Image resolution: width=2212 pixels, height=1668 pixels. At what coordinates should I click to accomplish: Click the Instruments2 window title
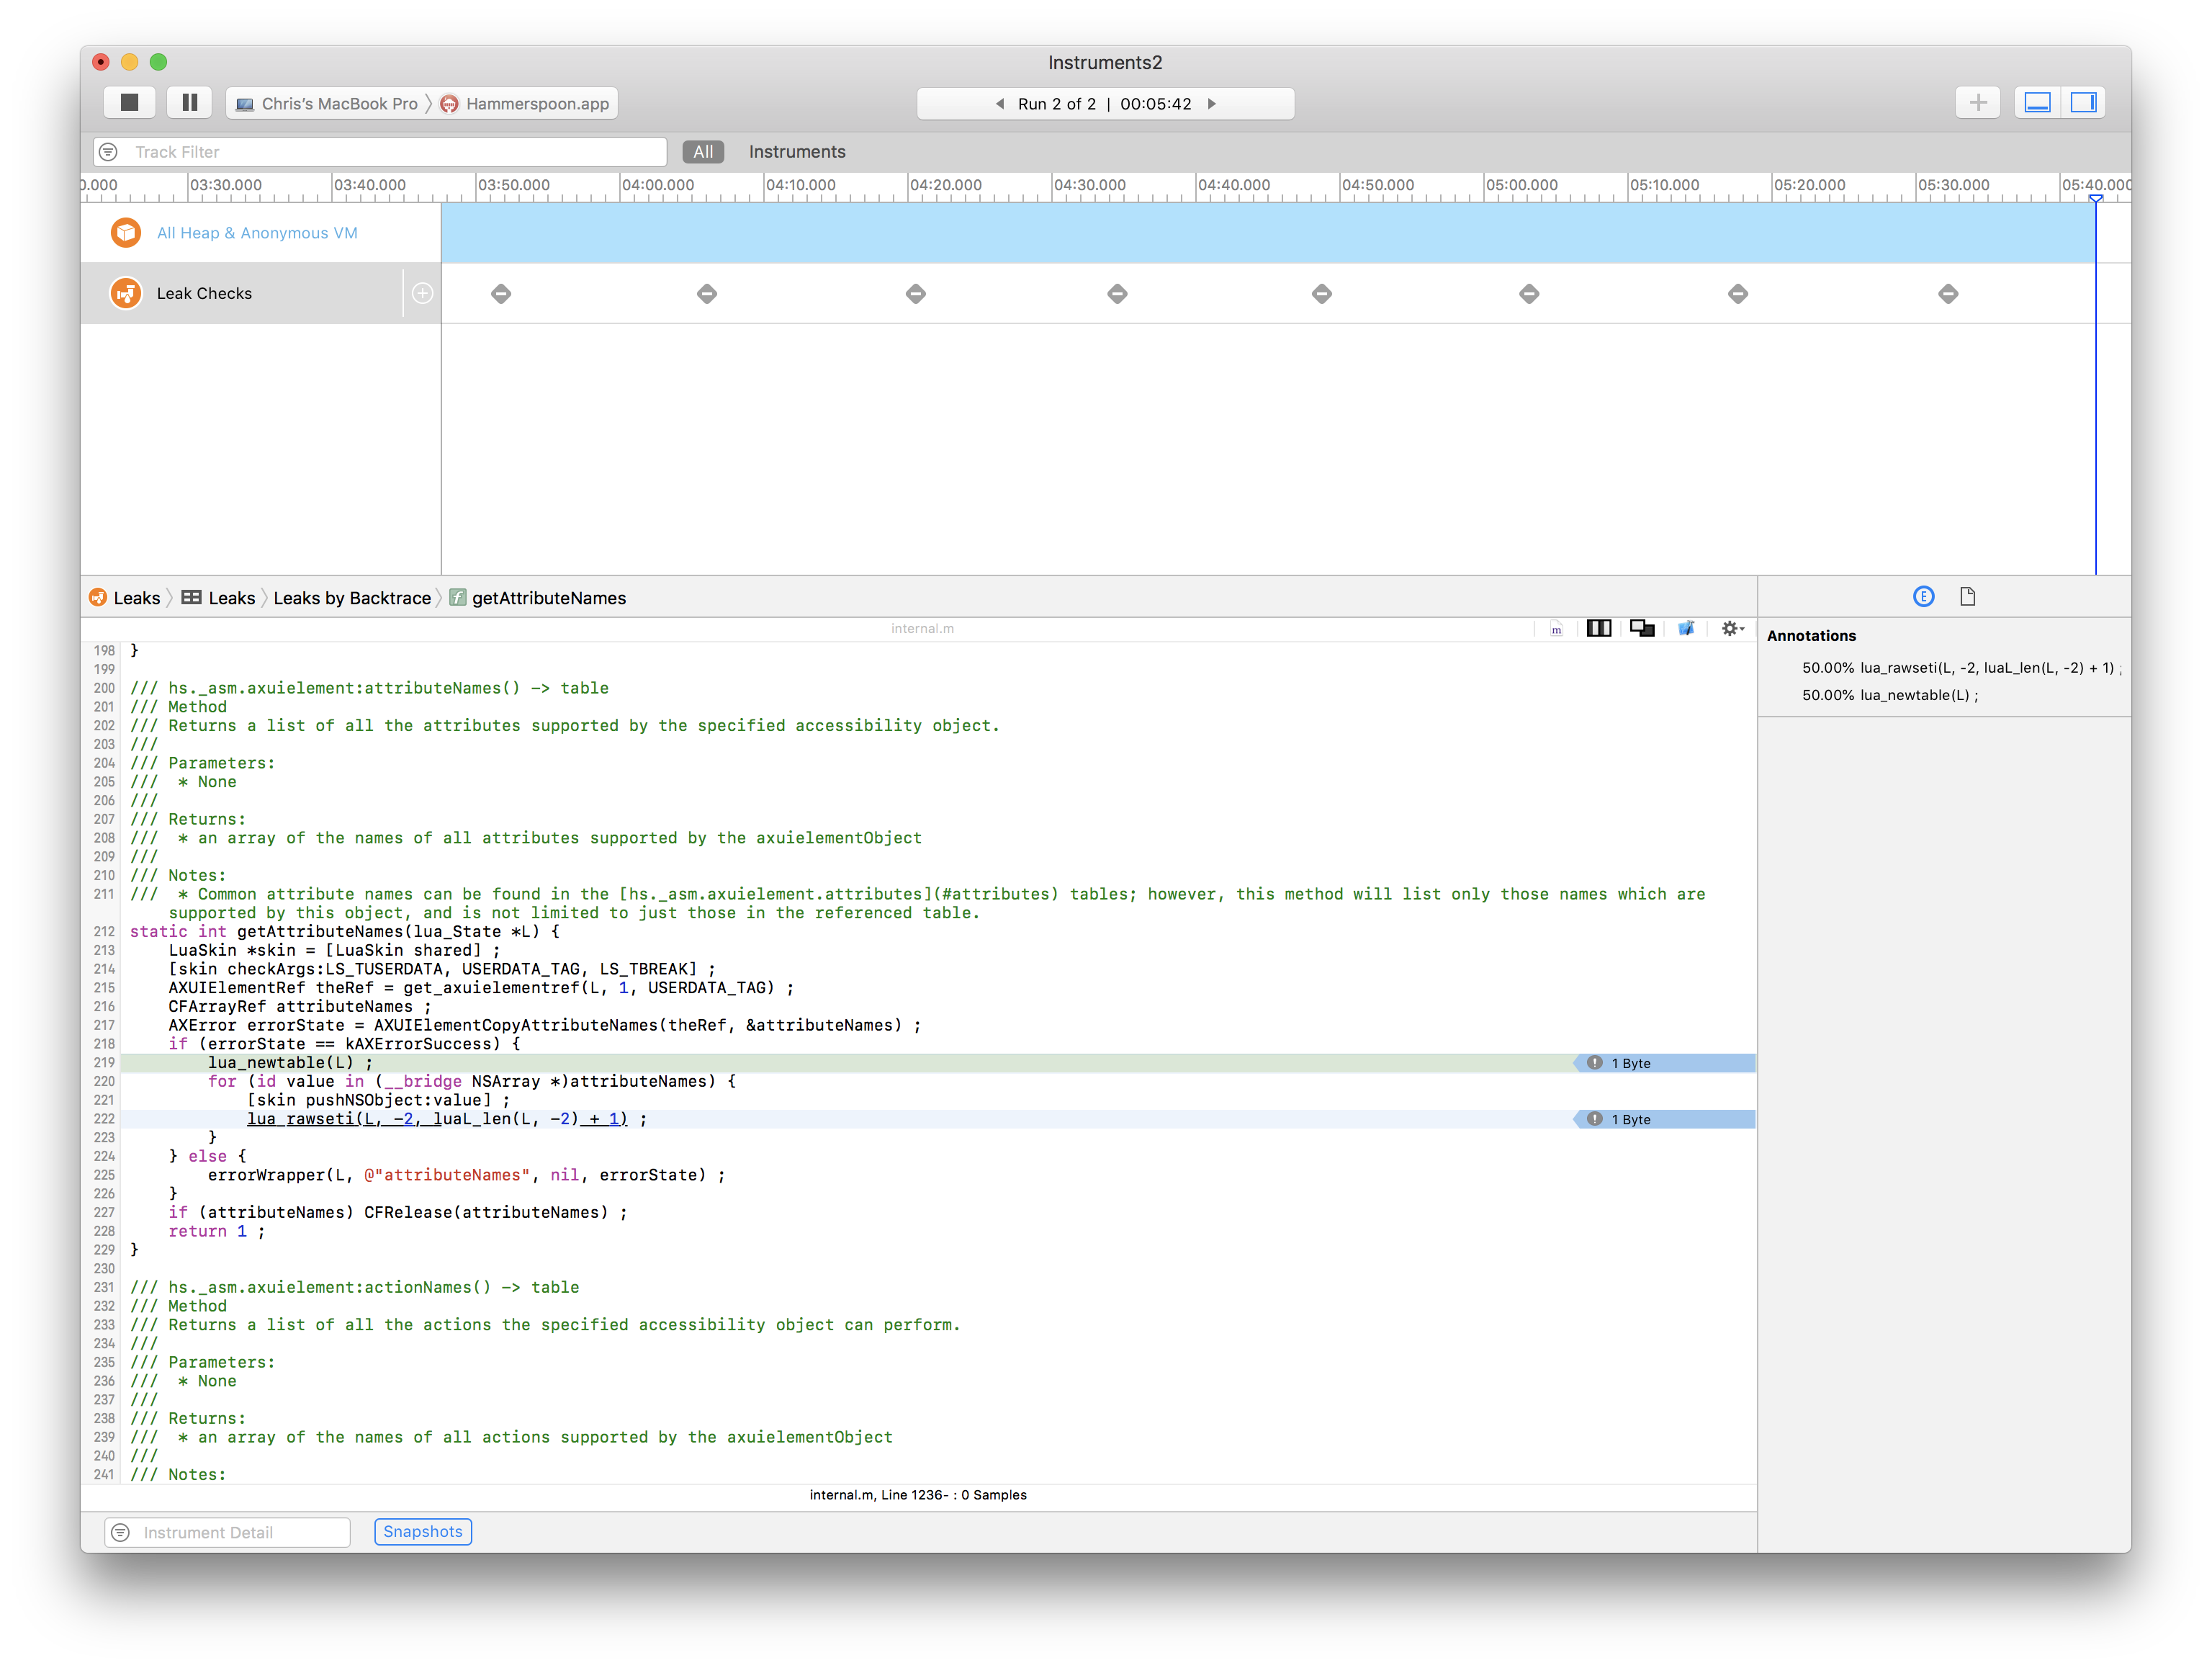[x=1105, y=62]
